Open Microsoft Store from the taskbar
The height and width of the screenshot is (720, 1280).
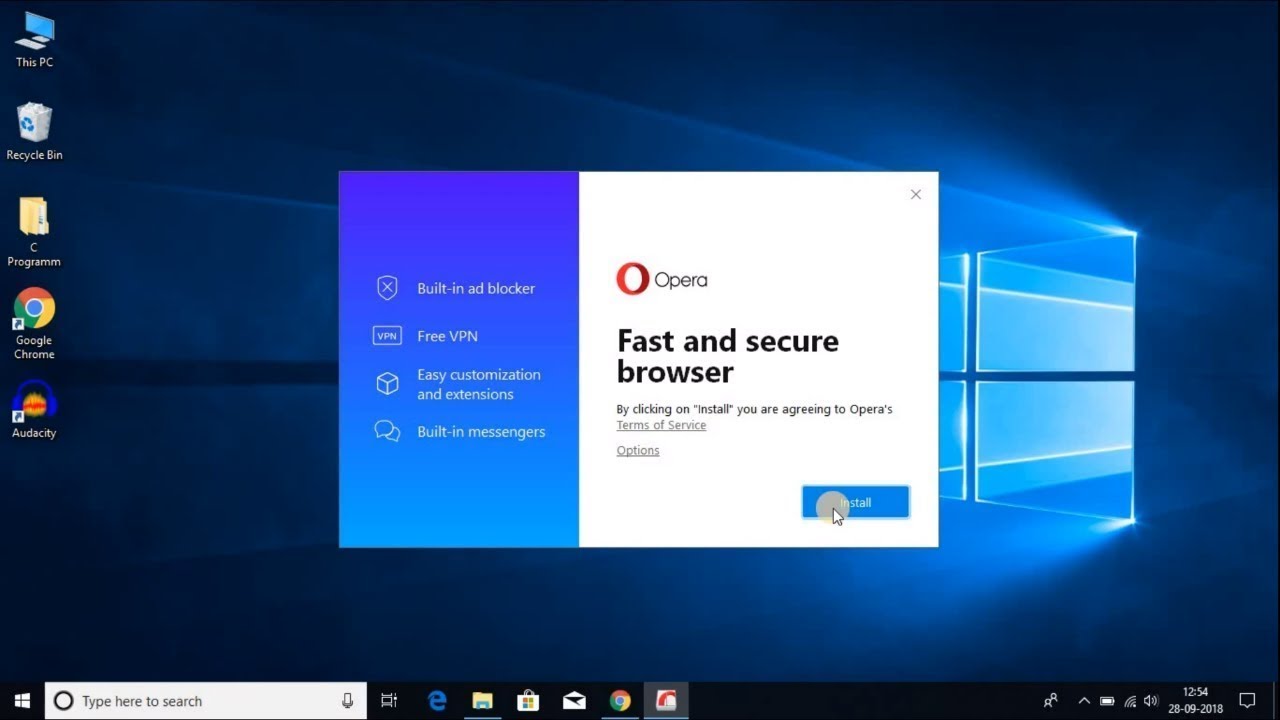pos(529,701)
